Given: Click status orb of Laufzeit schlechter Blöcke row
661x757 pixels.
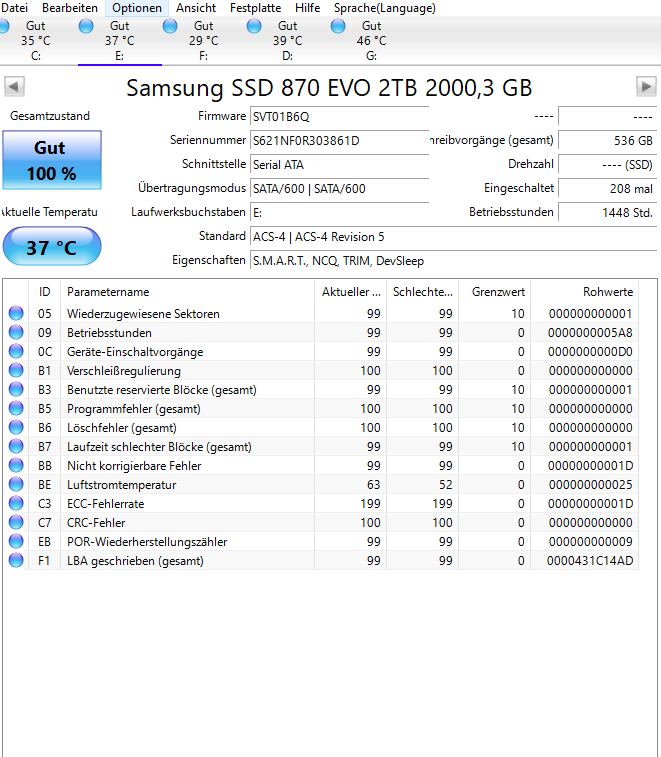Looking at the screenshot, I should [x=16, y=446].
